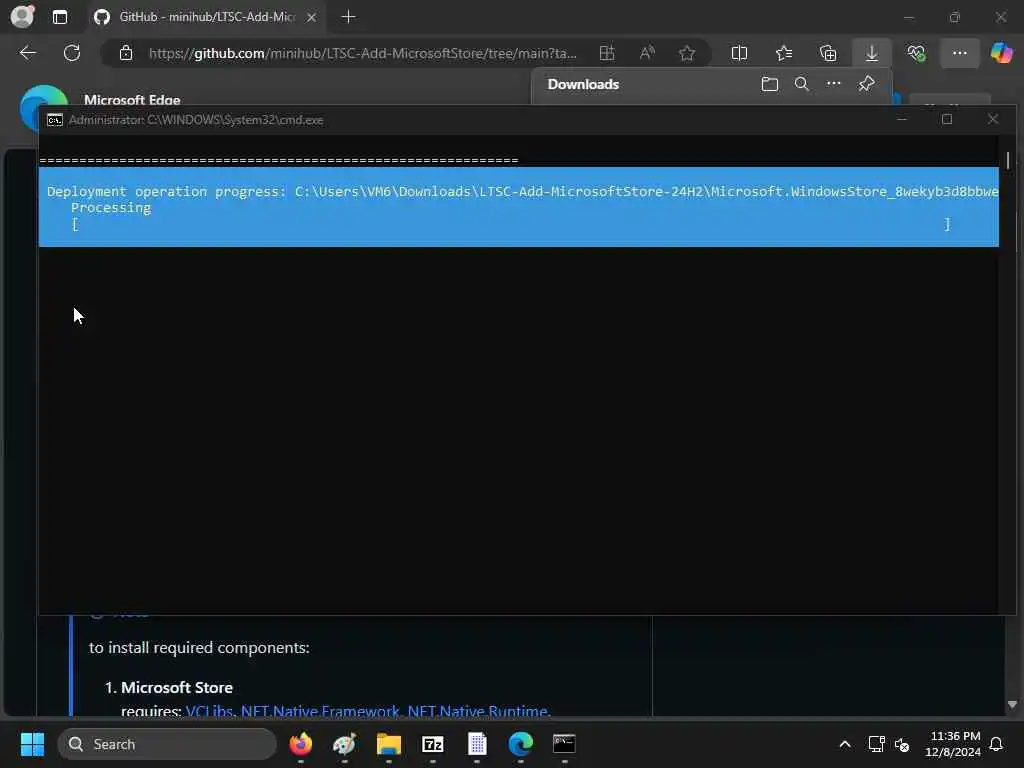1024x768 pixels.
Task: Open downloads folder from Downloads panel
Action: 770,84
